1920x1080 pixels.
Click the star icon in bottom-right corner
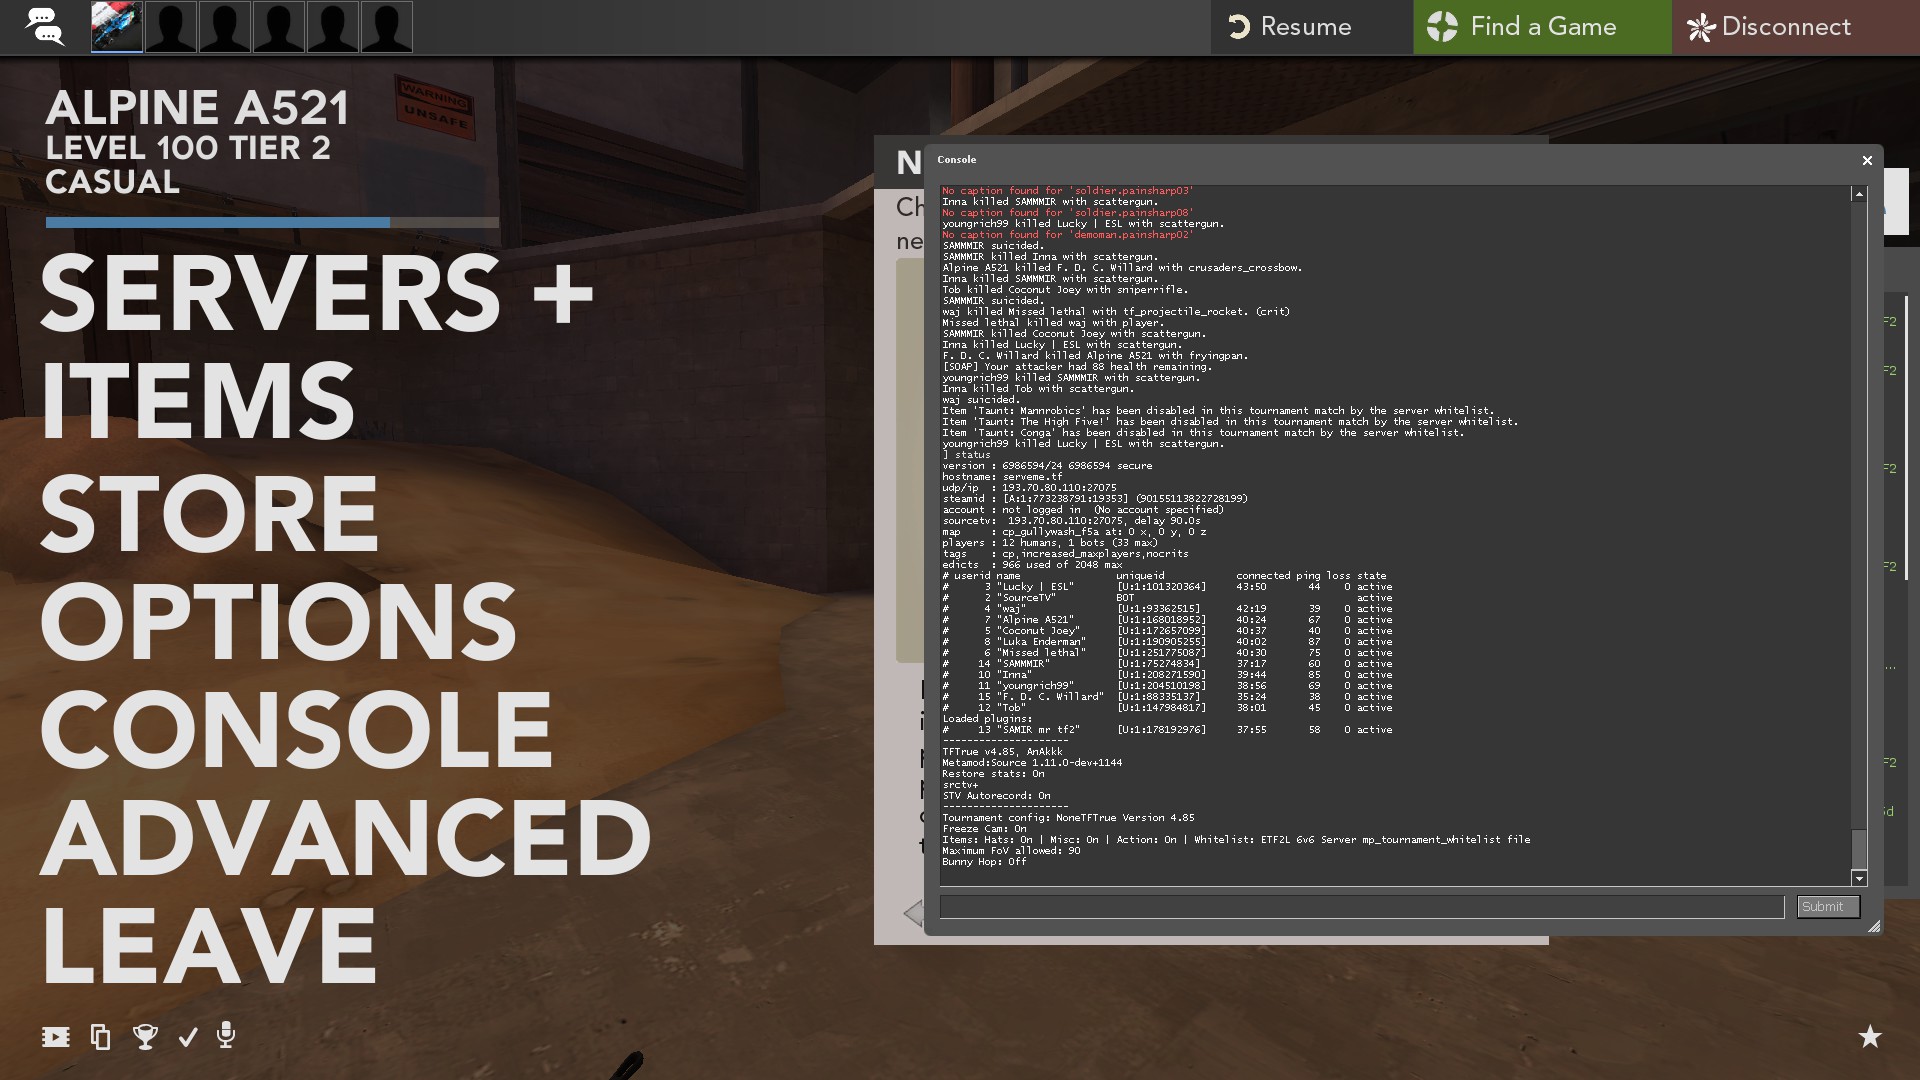tap(1869, 1037)
